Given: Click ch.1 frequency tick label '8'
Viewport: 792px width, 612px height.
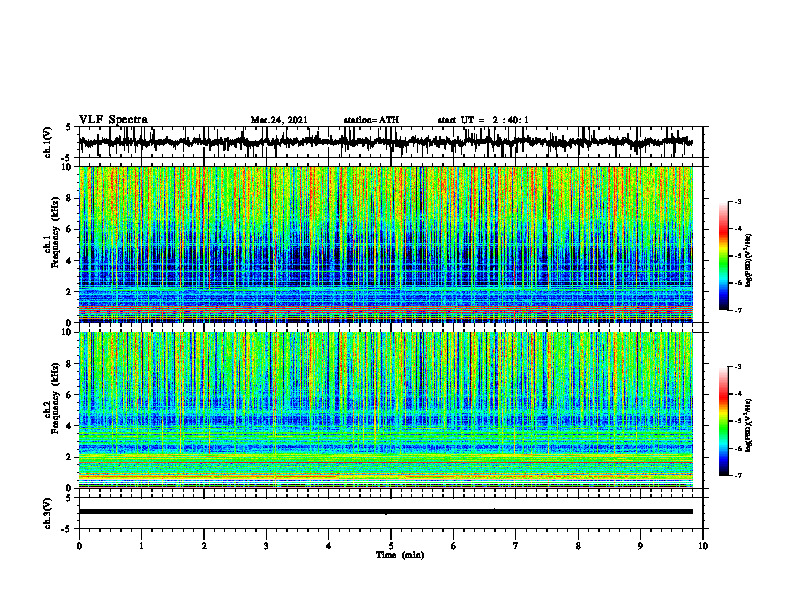Looking at the screenshot, I should (x=70, y=198).
